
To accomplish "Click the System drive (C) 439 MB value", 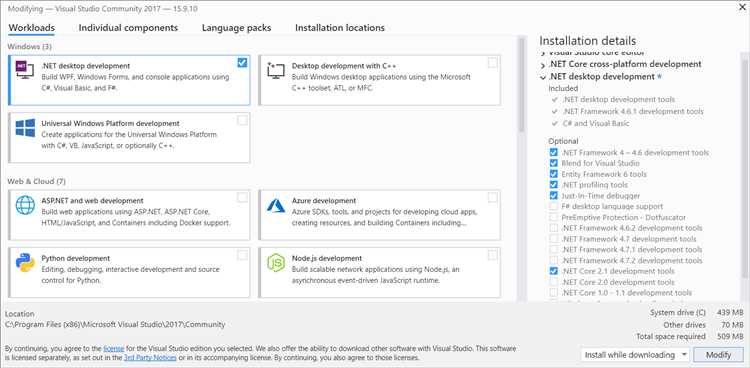I will [730, 312].
